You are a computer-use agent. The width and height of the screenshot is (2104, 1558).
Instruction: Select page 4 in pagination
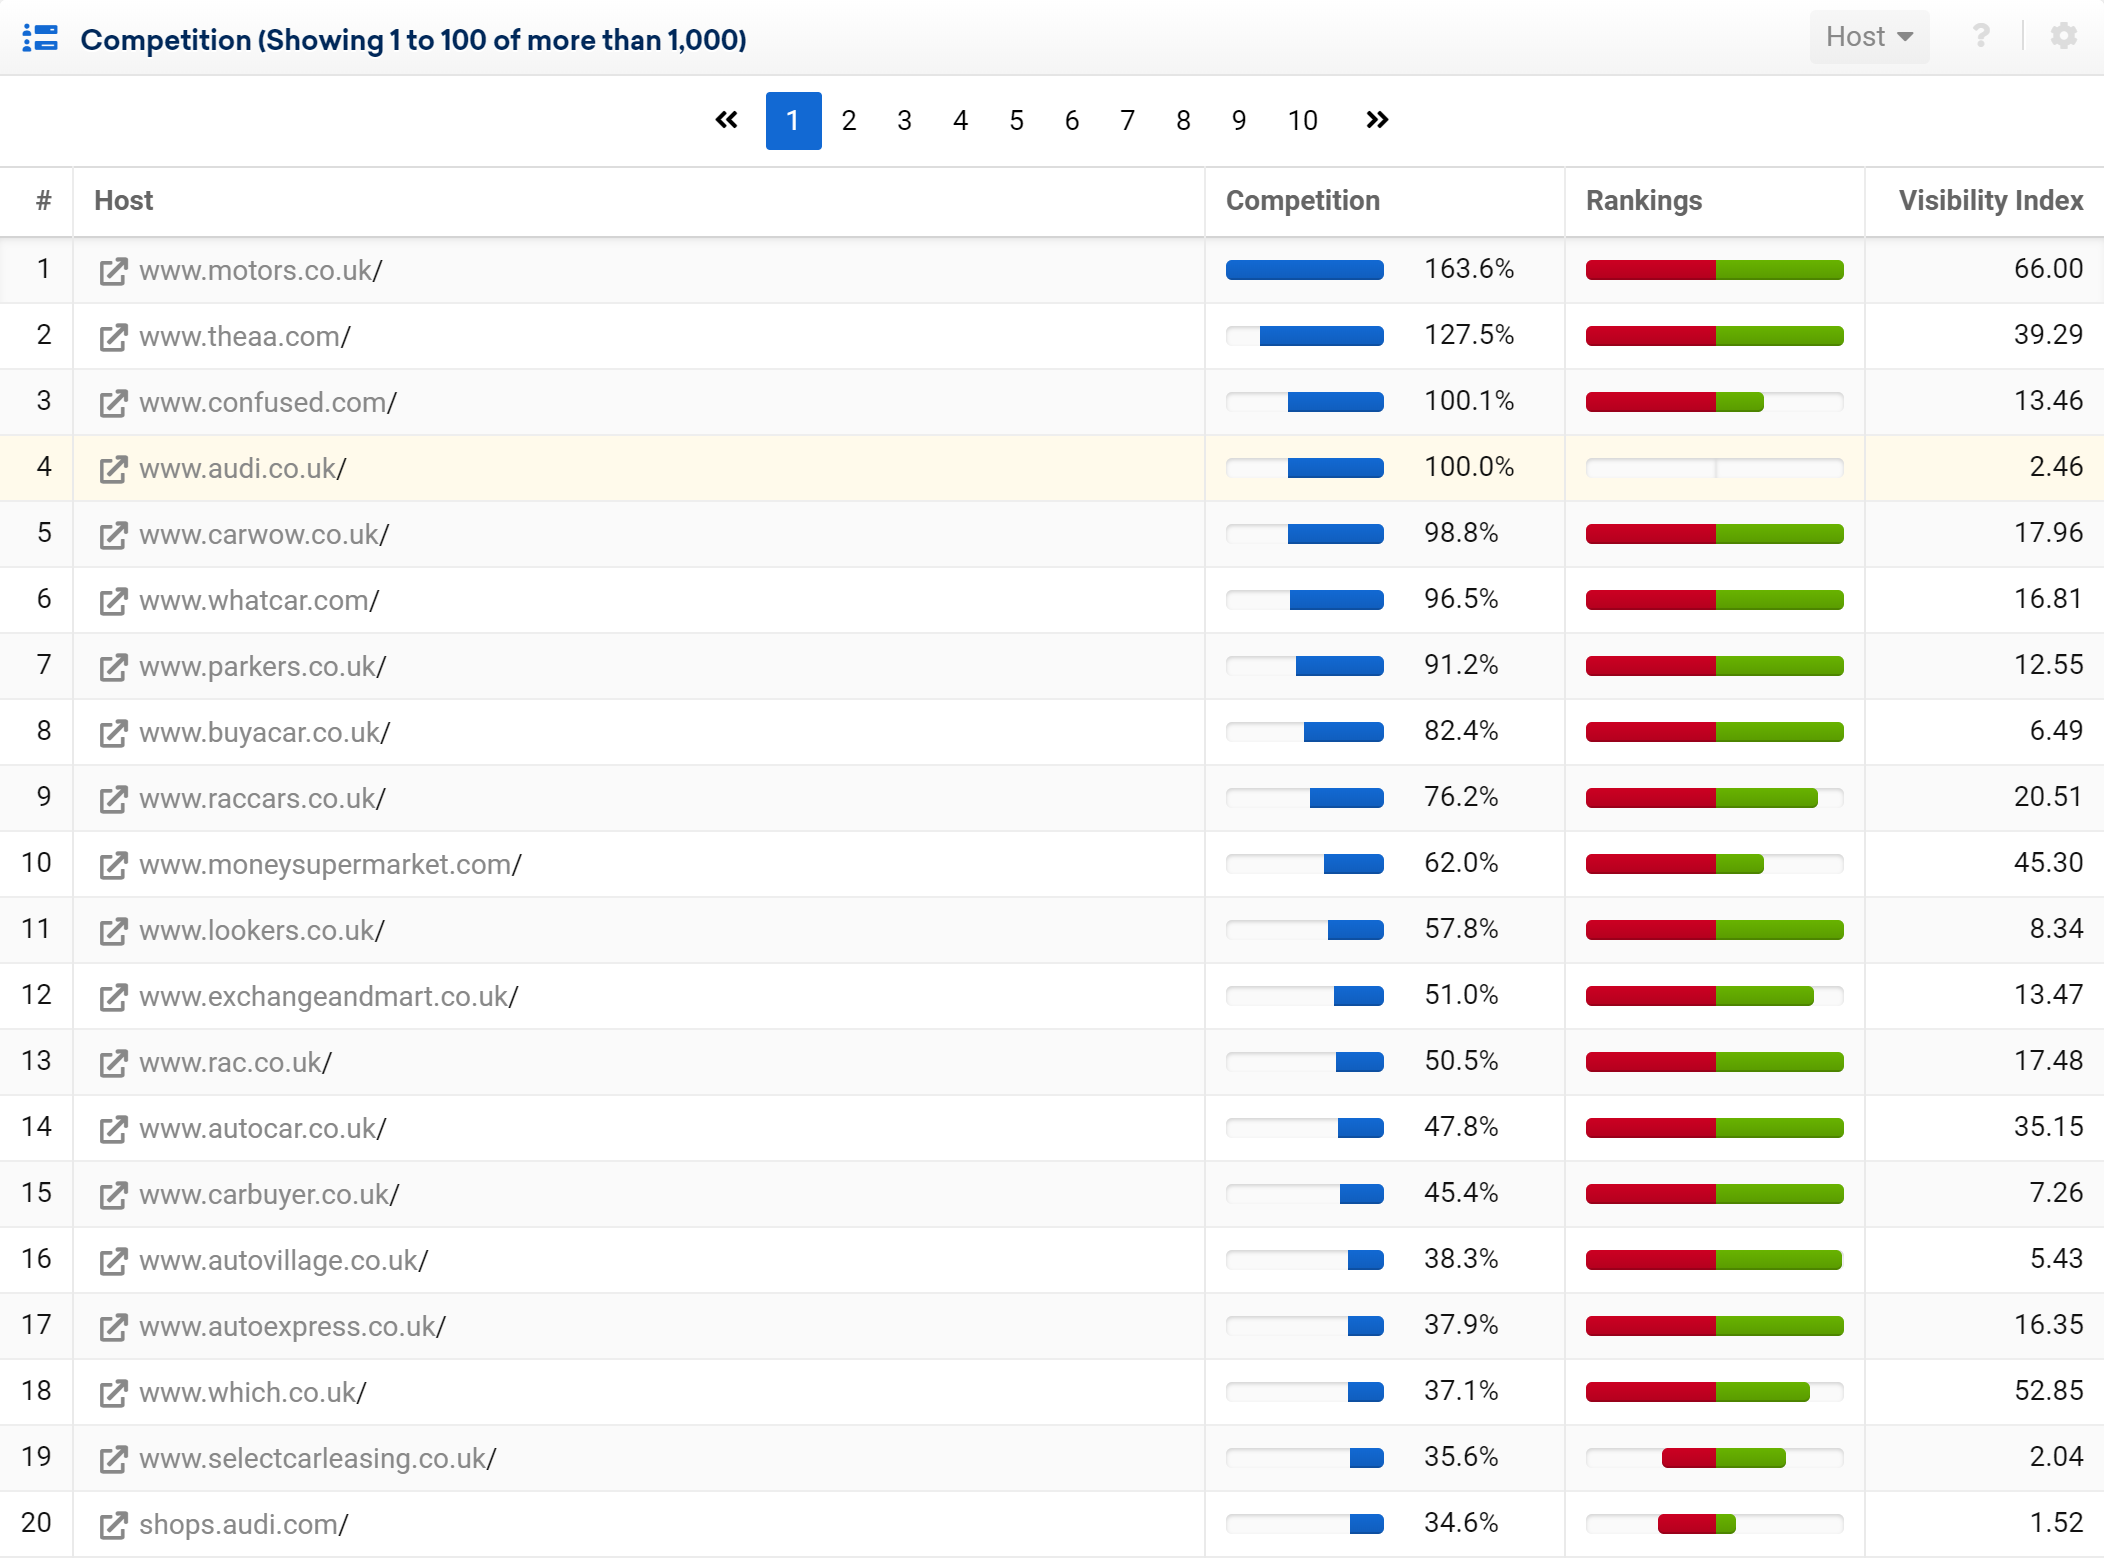961,121
